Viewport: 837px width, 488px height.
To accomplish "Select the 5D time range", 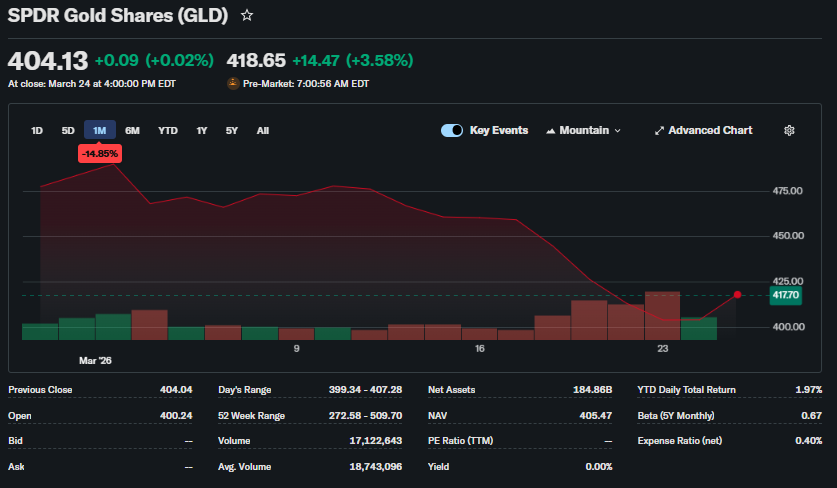I will point(68,131).
